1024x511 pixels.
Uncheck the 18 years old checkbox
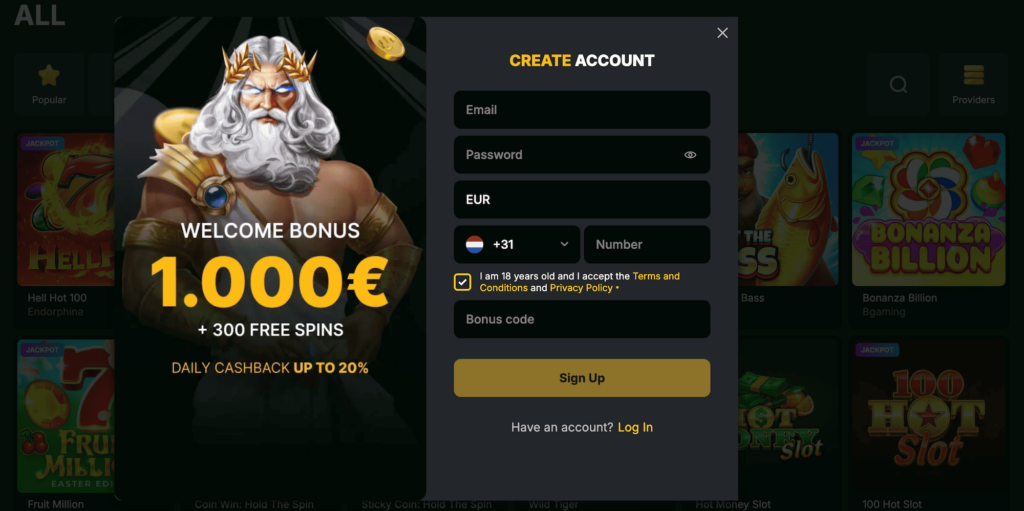pyautogui.click(x=462, y=282)
